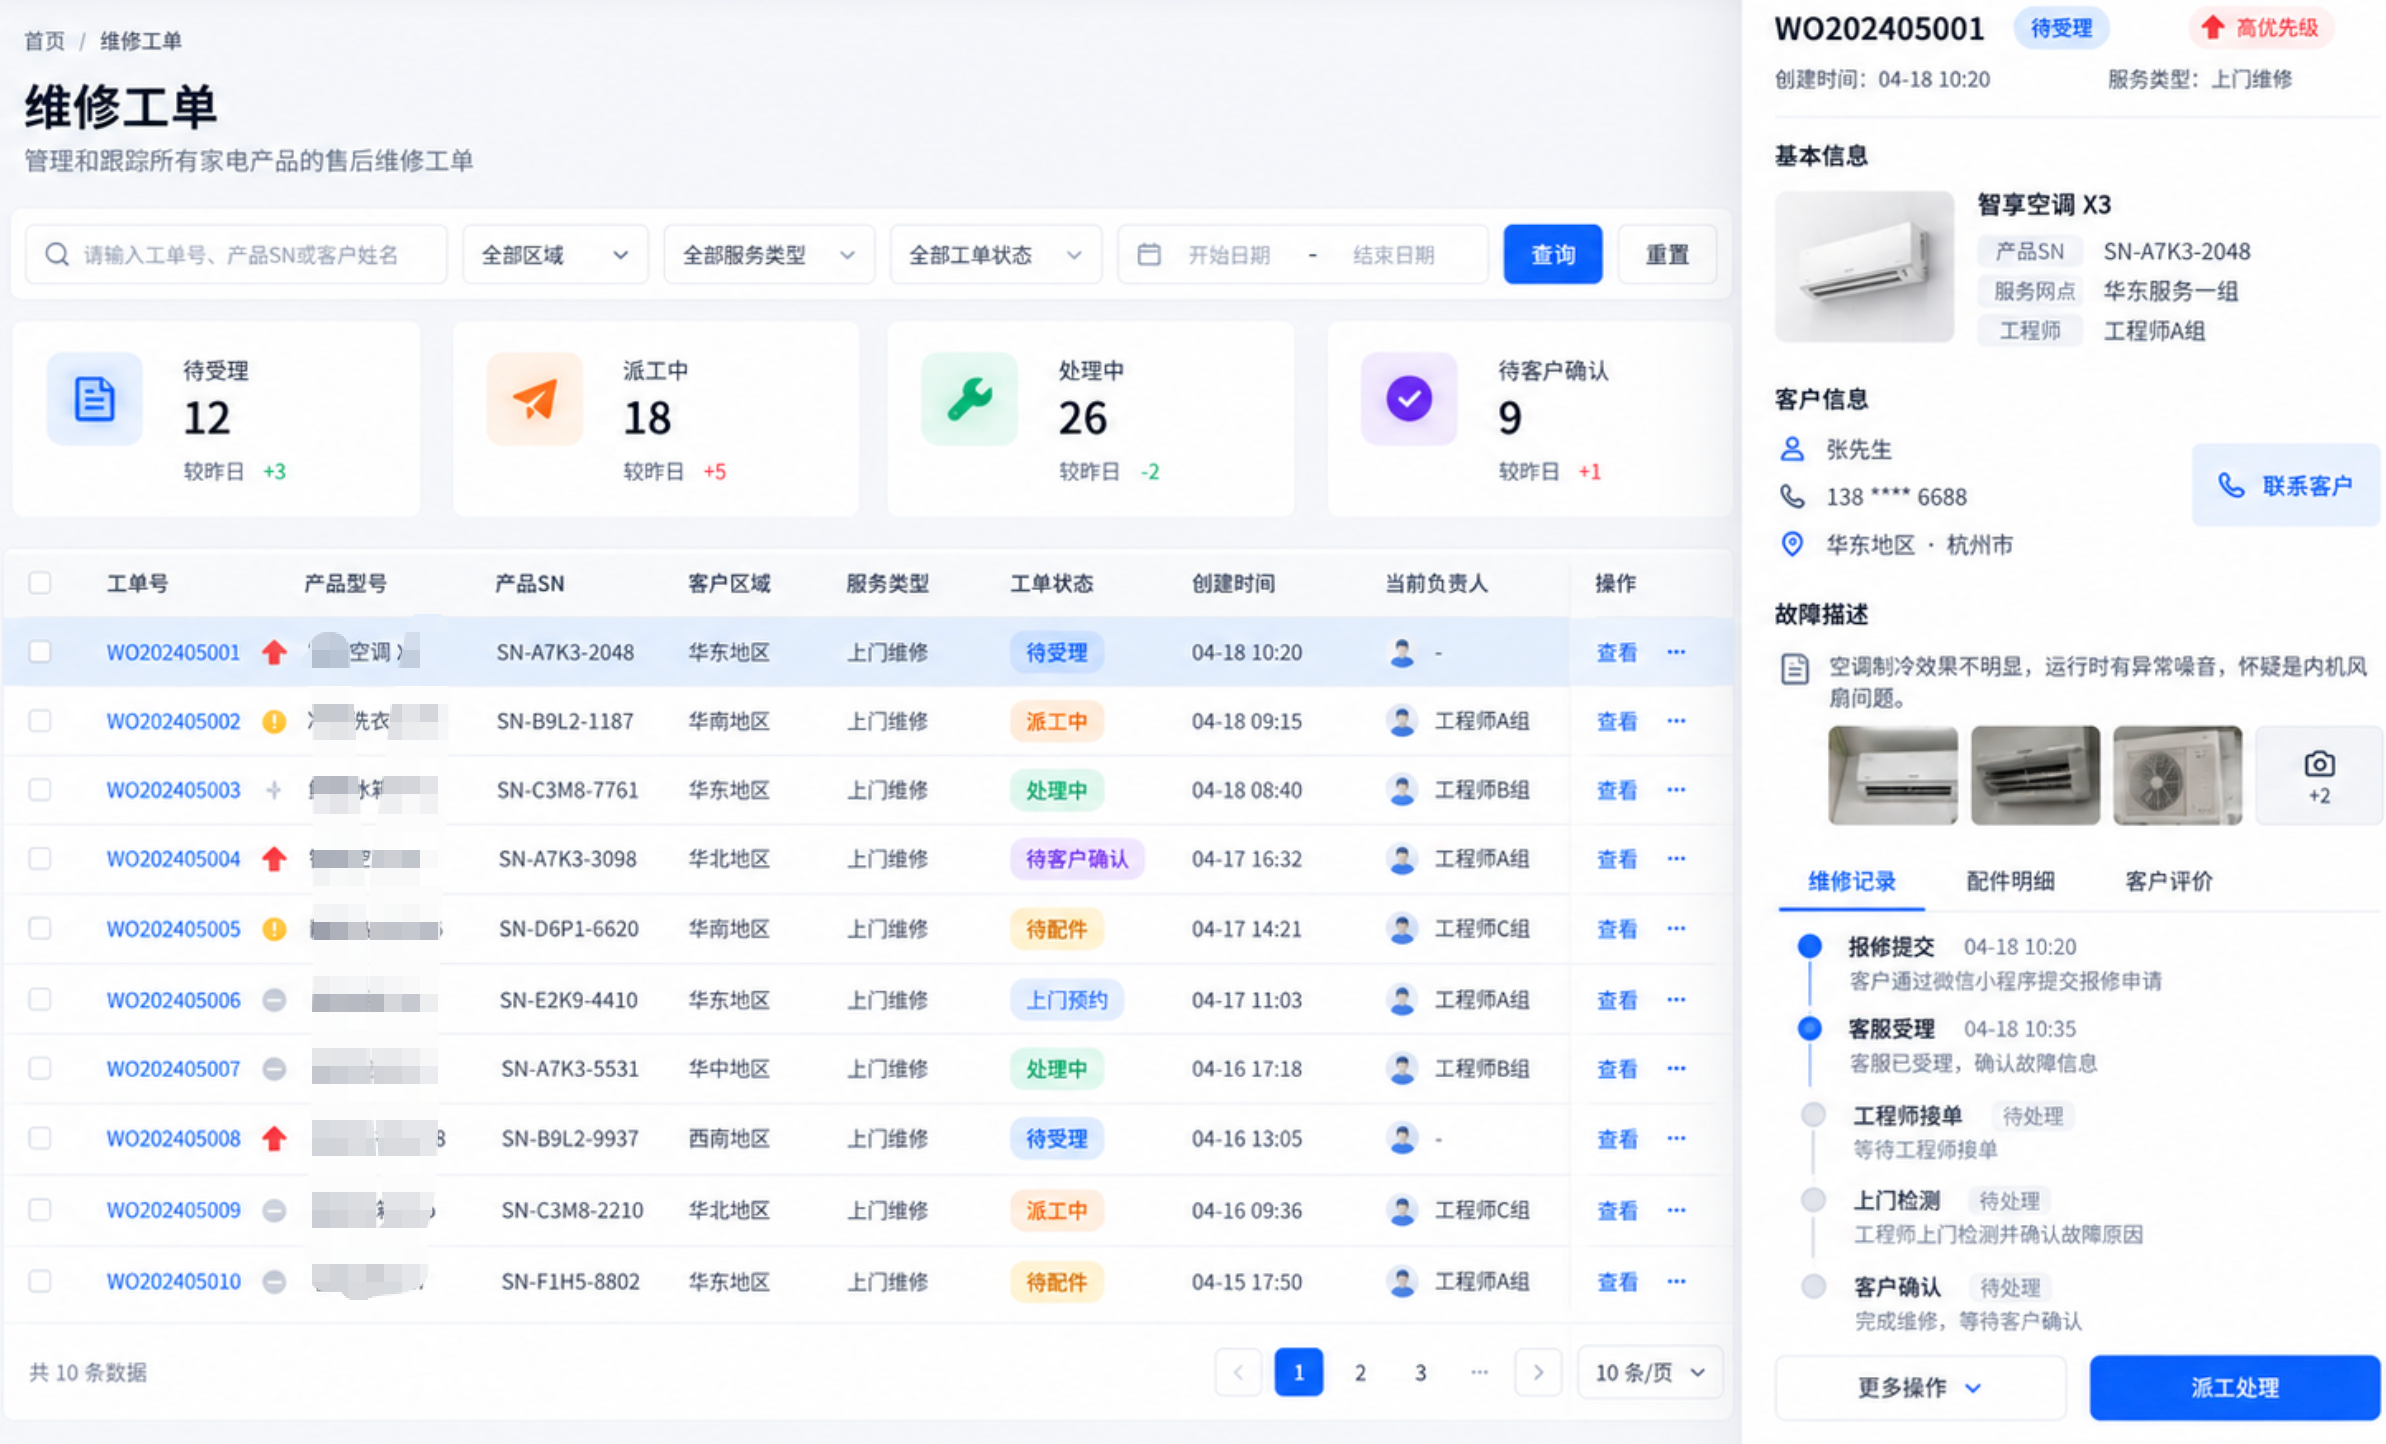Click the 待客户确认 checkmark icon
2386x1444 pixels.
(x=1409, y=399)
